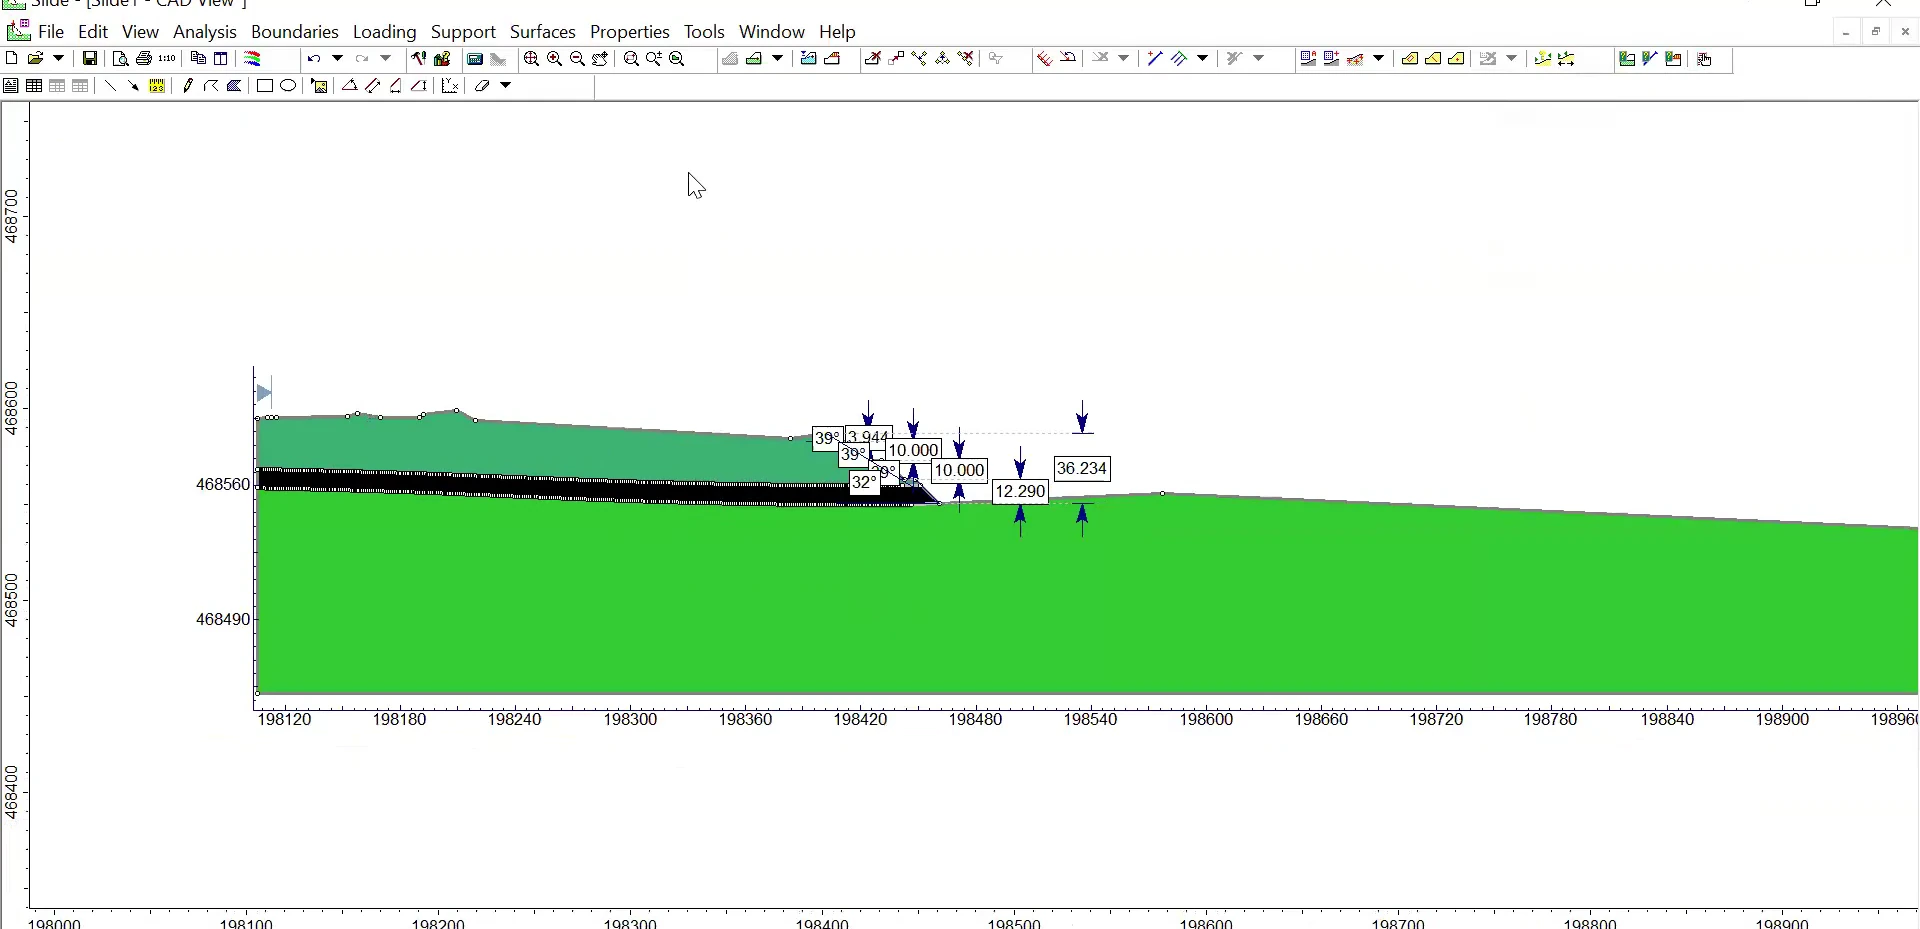This screenshot has width=1920, height=929.
Task: Expand the Open file dropdown arrow
Action: coord(58,58)
